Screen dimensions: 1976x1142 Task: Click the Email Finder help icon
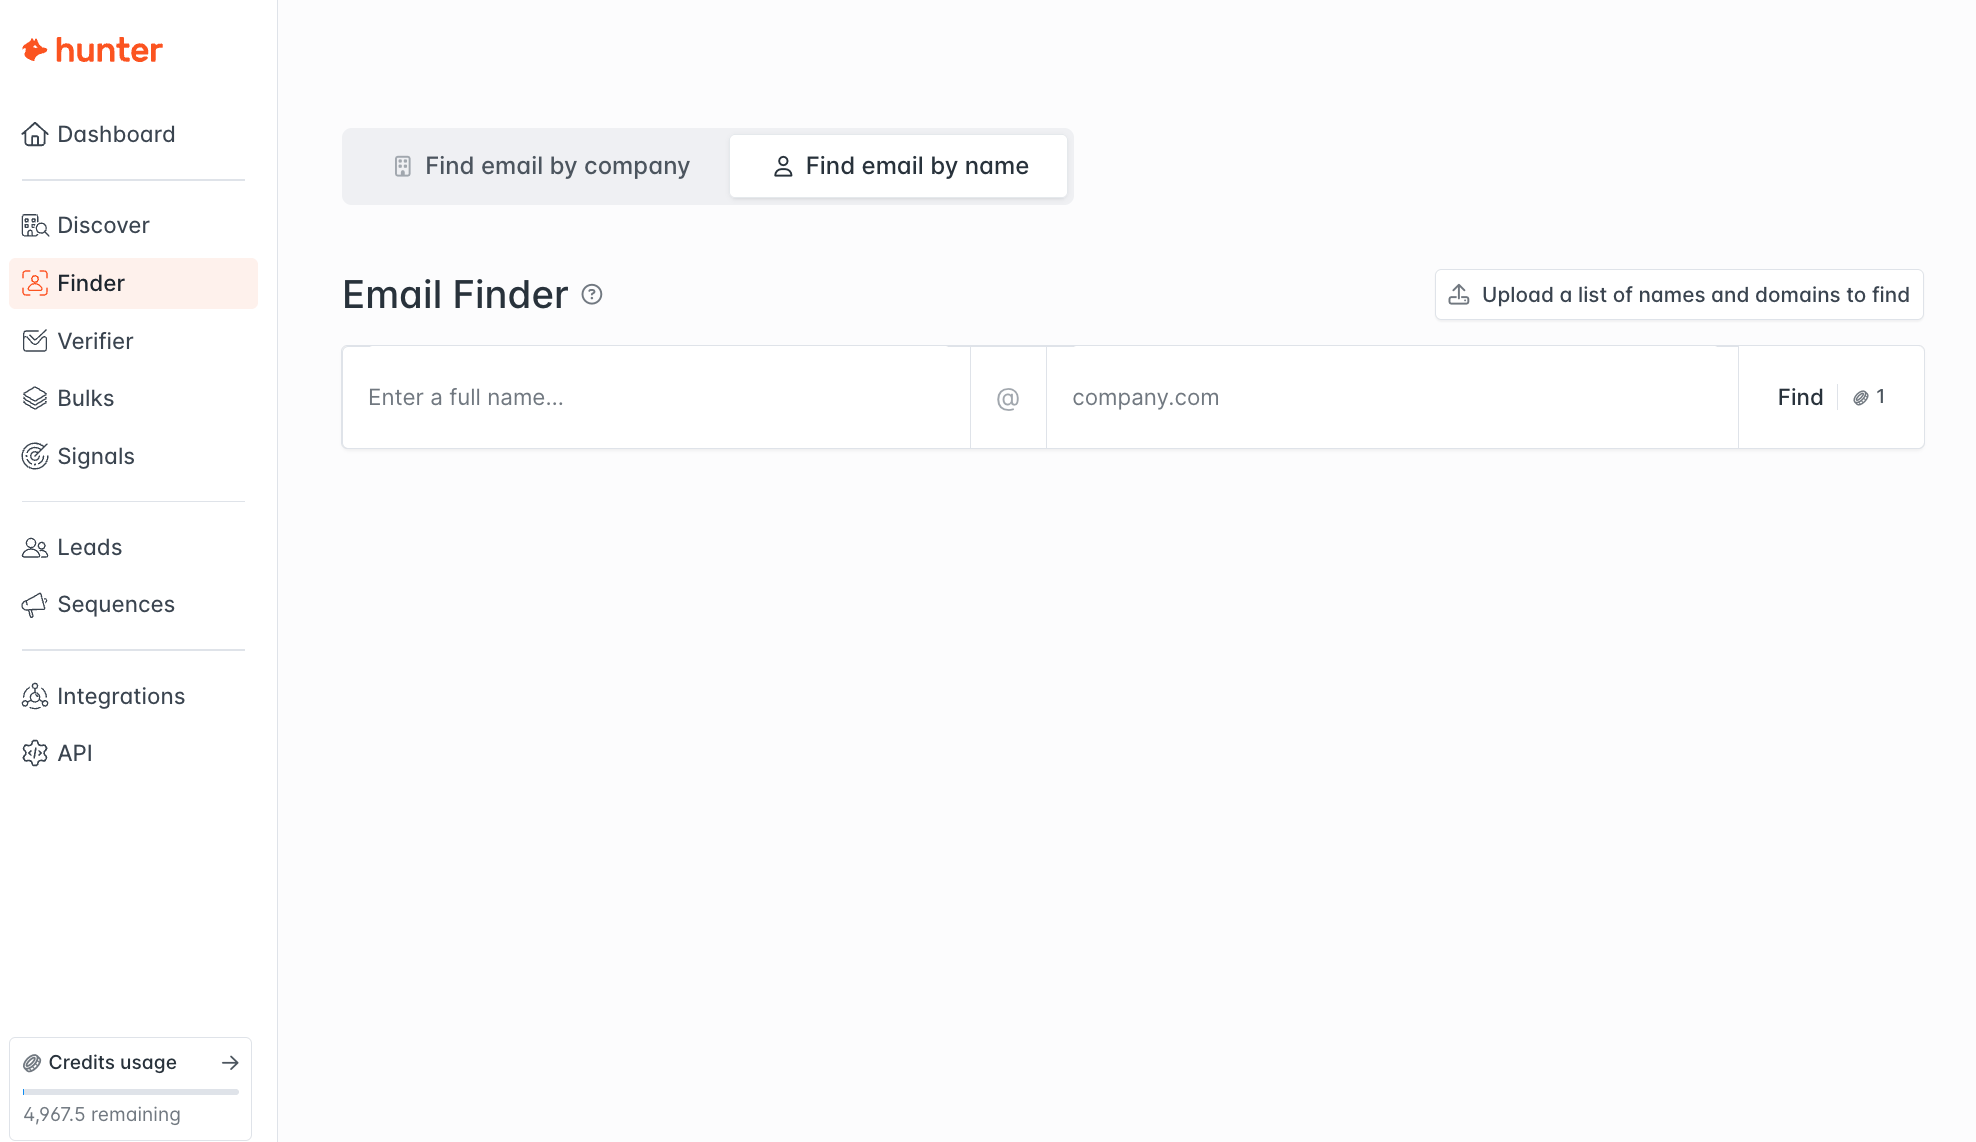(x=592, y=295)
